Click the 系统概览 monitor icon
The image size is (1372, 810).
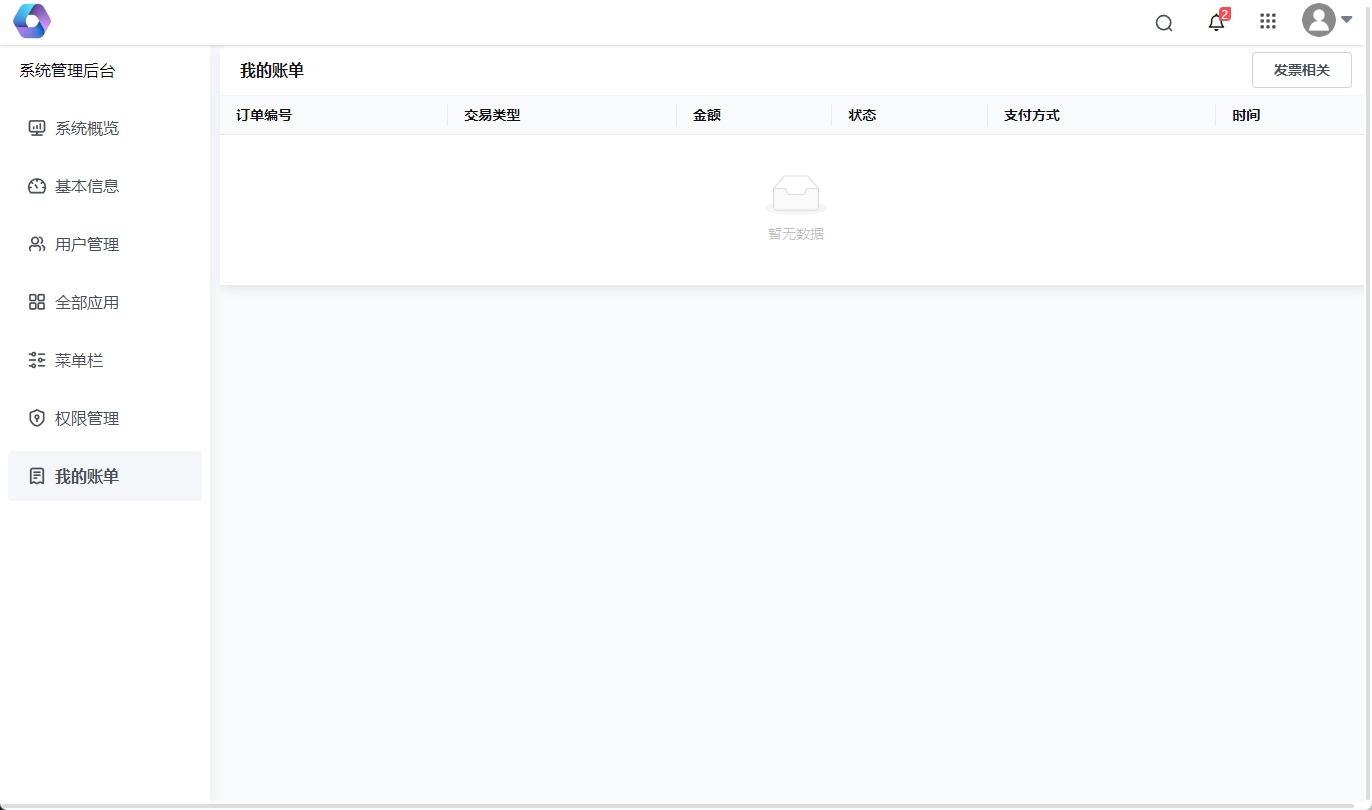tap(37, 128)
